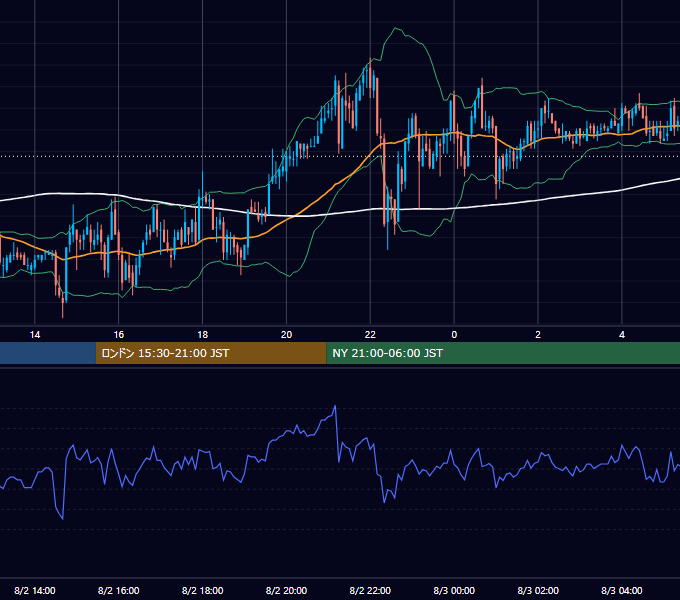
Task: Click hour label 16 on the price chart axis
Action: pyautogui.click(x=118, y=334)
